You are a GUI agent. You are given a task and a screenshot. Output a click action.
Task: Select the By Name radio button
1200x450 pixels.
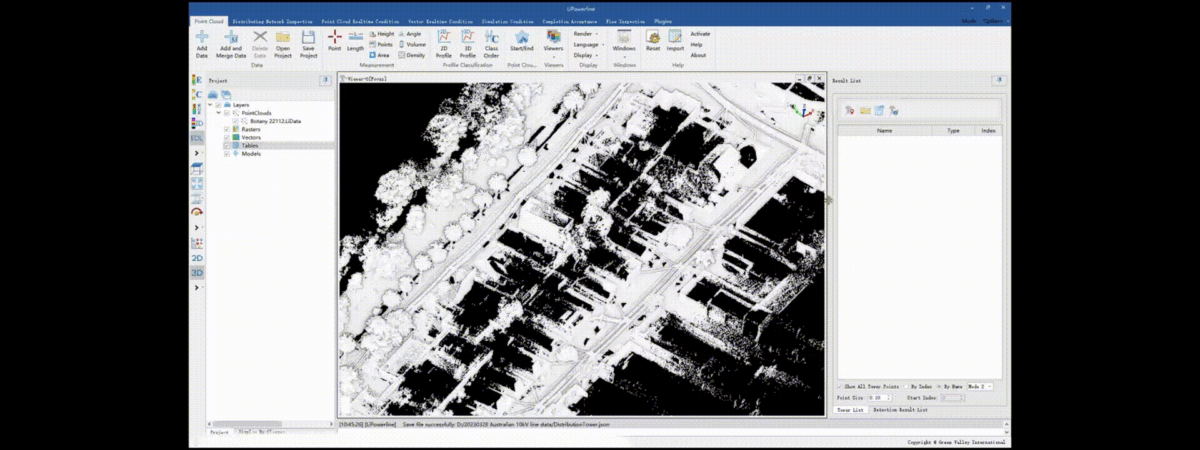[939, 386]
